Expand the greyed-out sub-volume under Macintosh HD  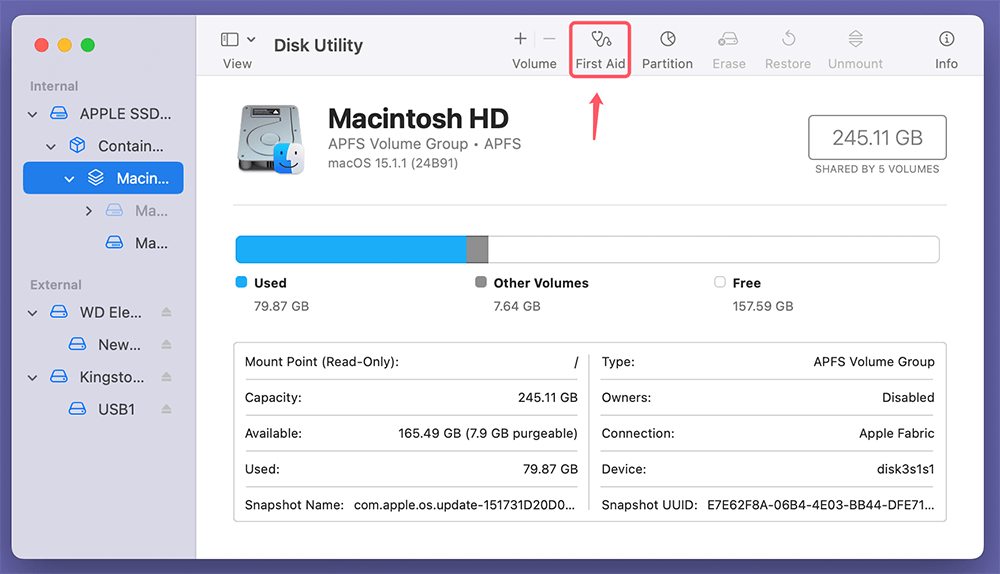click(x=89, y=211)
